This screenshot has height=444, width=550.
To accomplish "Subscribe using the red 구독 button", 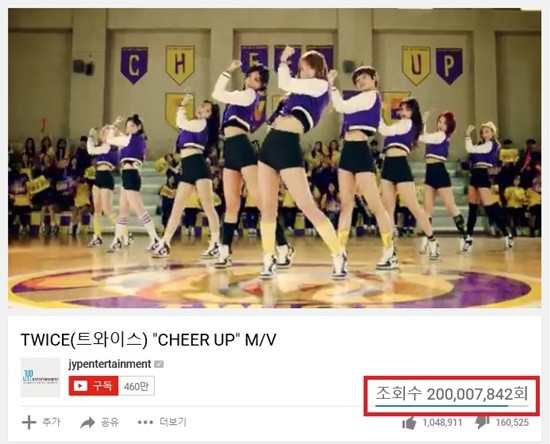I will 94,386.
